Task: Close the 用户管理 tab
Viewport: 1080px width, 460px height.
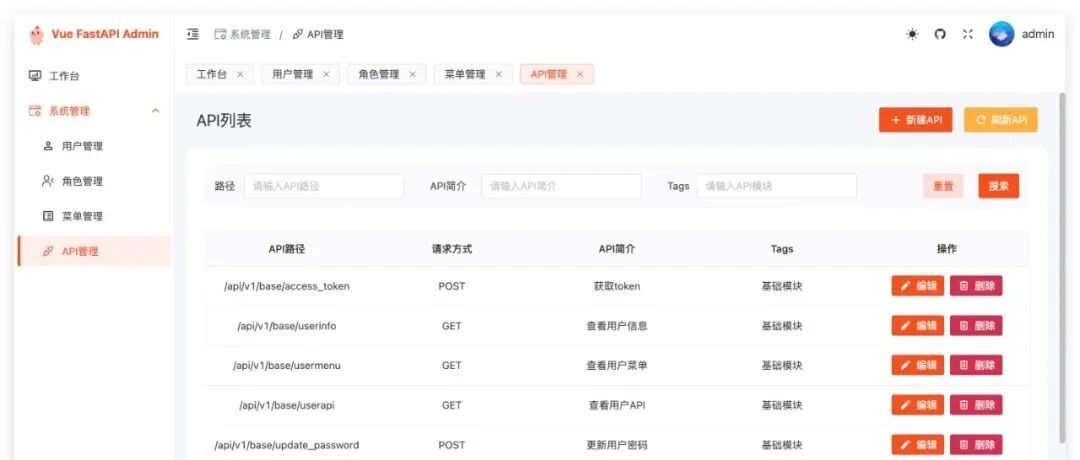Action: (326, 74)
